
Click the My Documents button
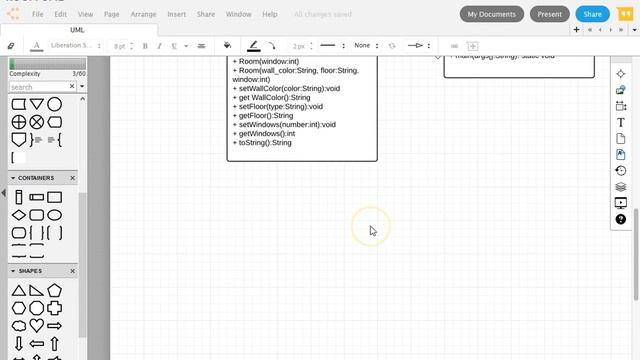tap(491, 14)
